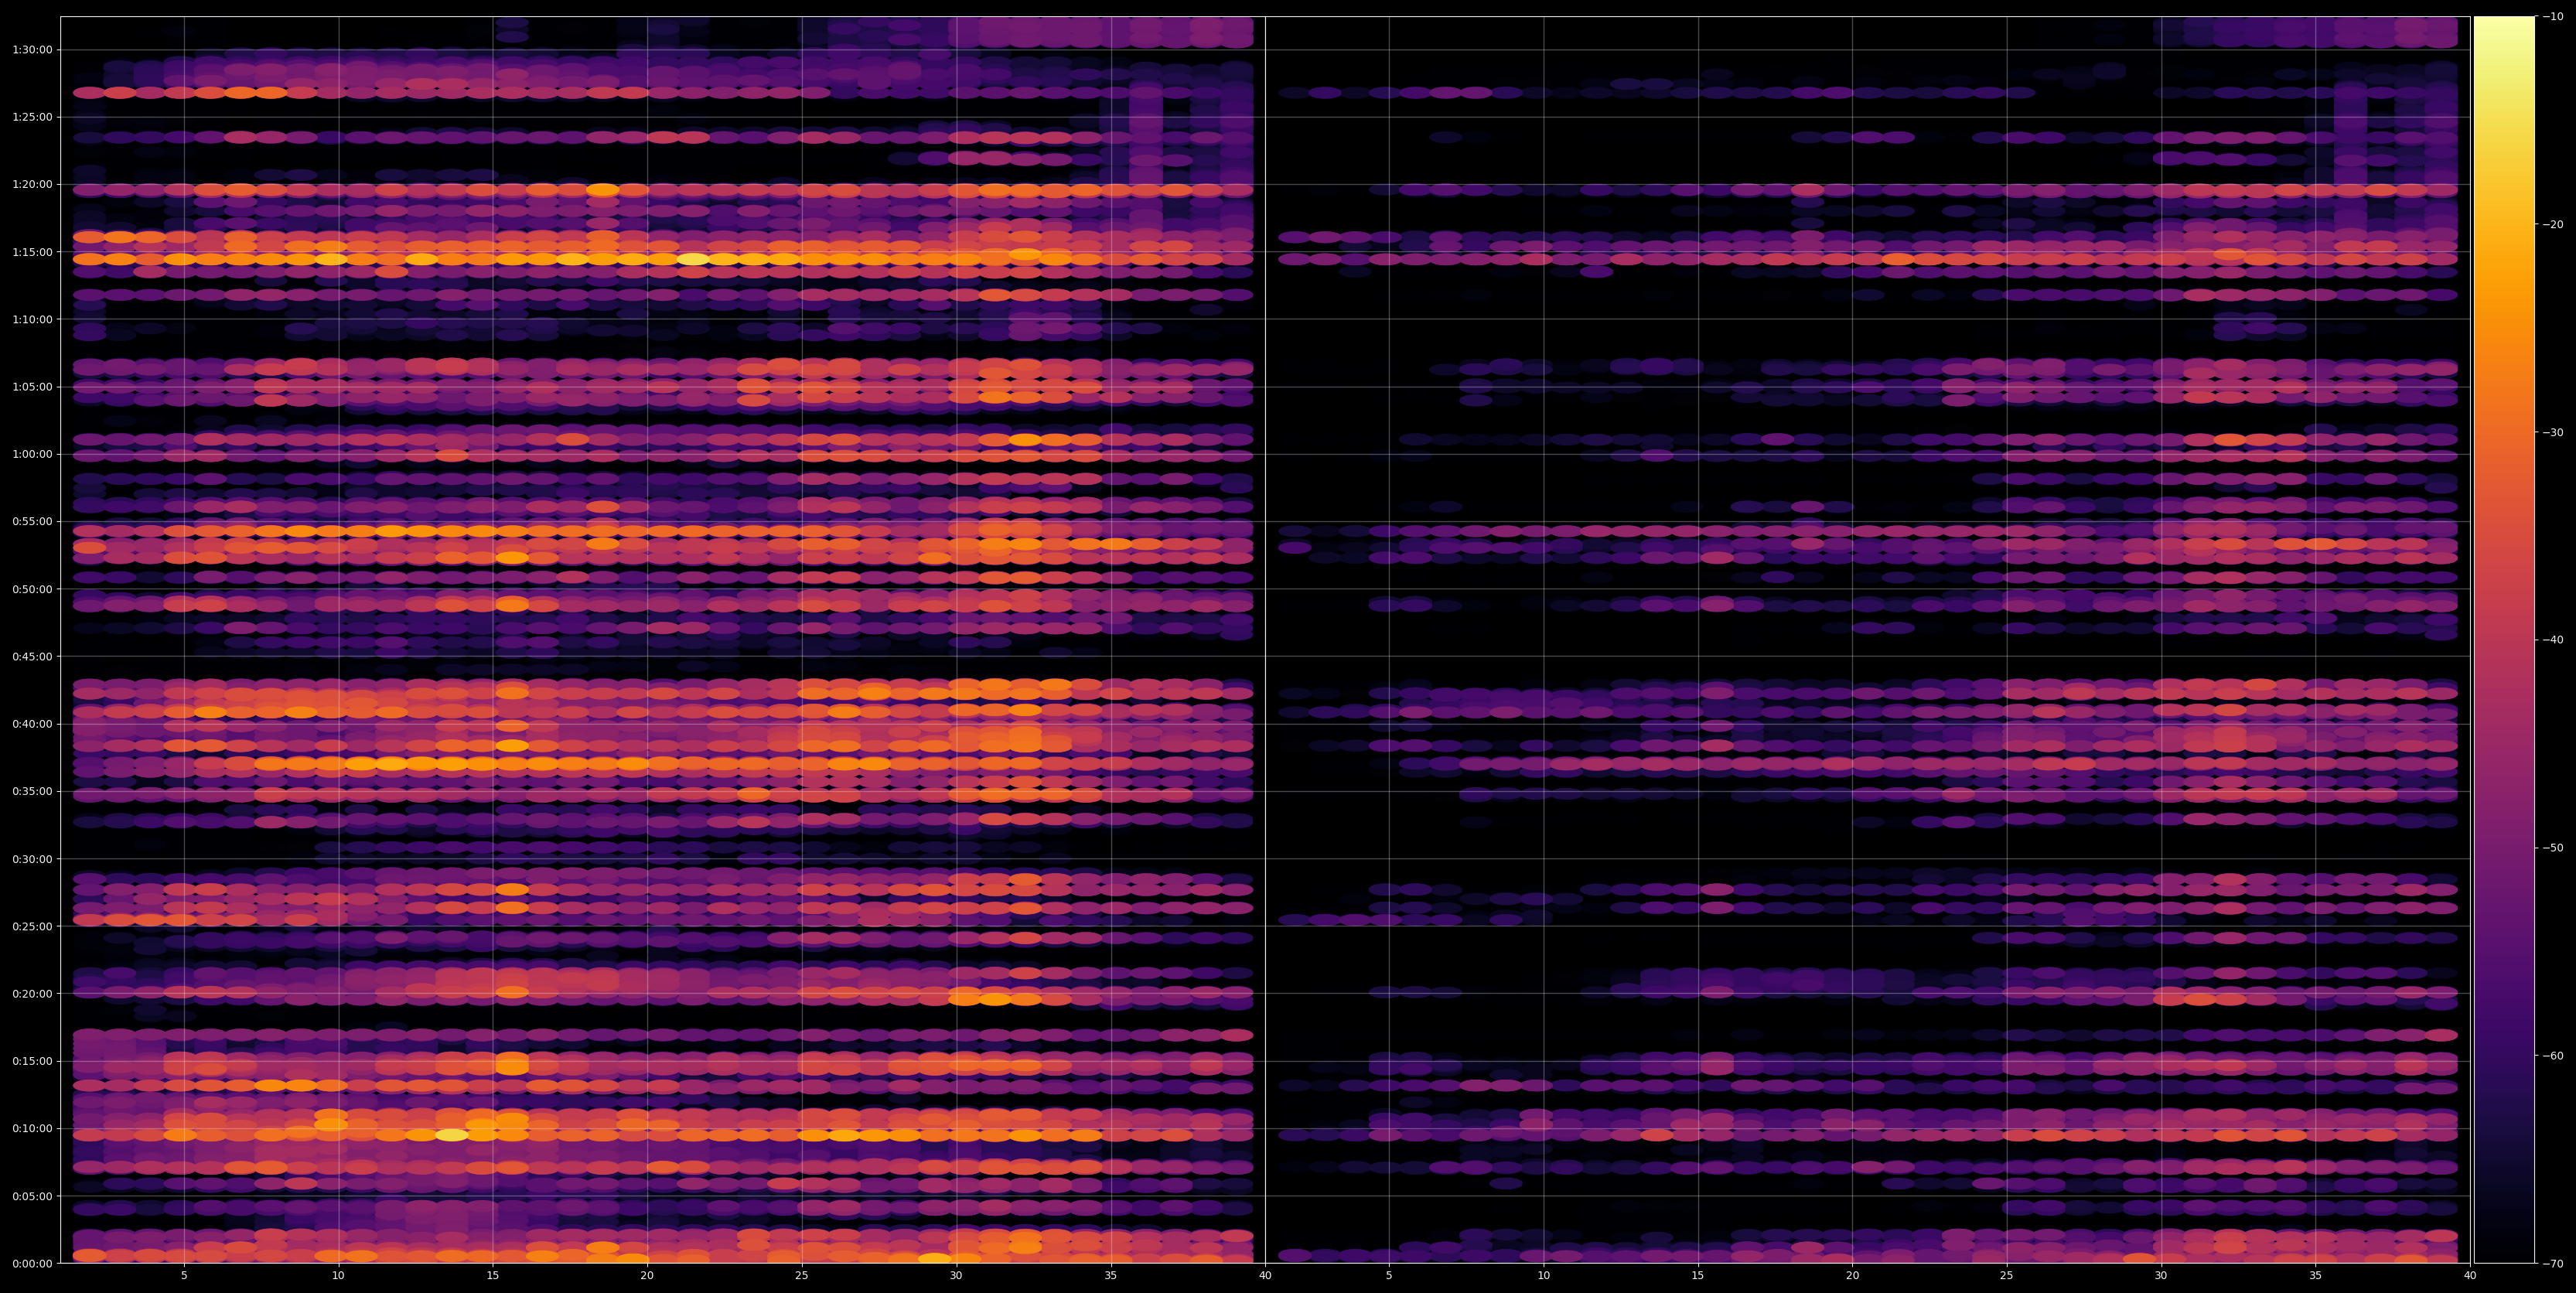The height and width of the screenshot is (1293, 2576).
Task: Click x-axis label 5 under left heatmap
Action: [x=184, y=1275]
